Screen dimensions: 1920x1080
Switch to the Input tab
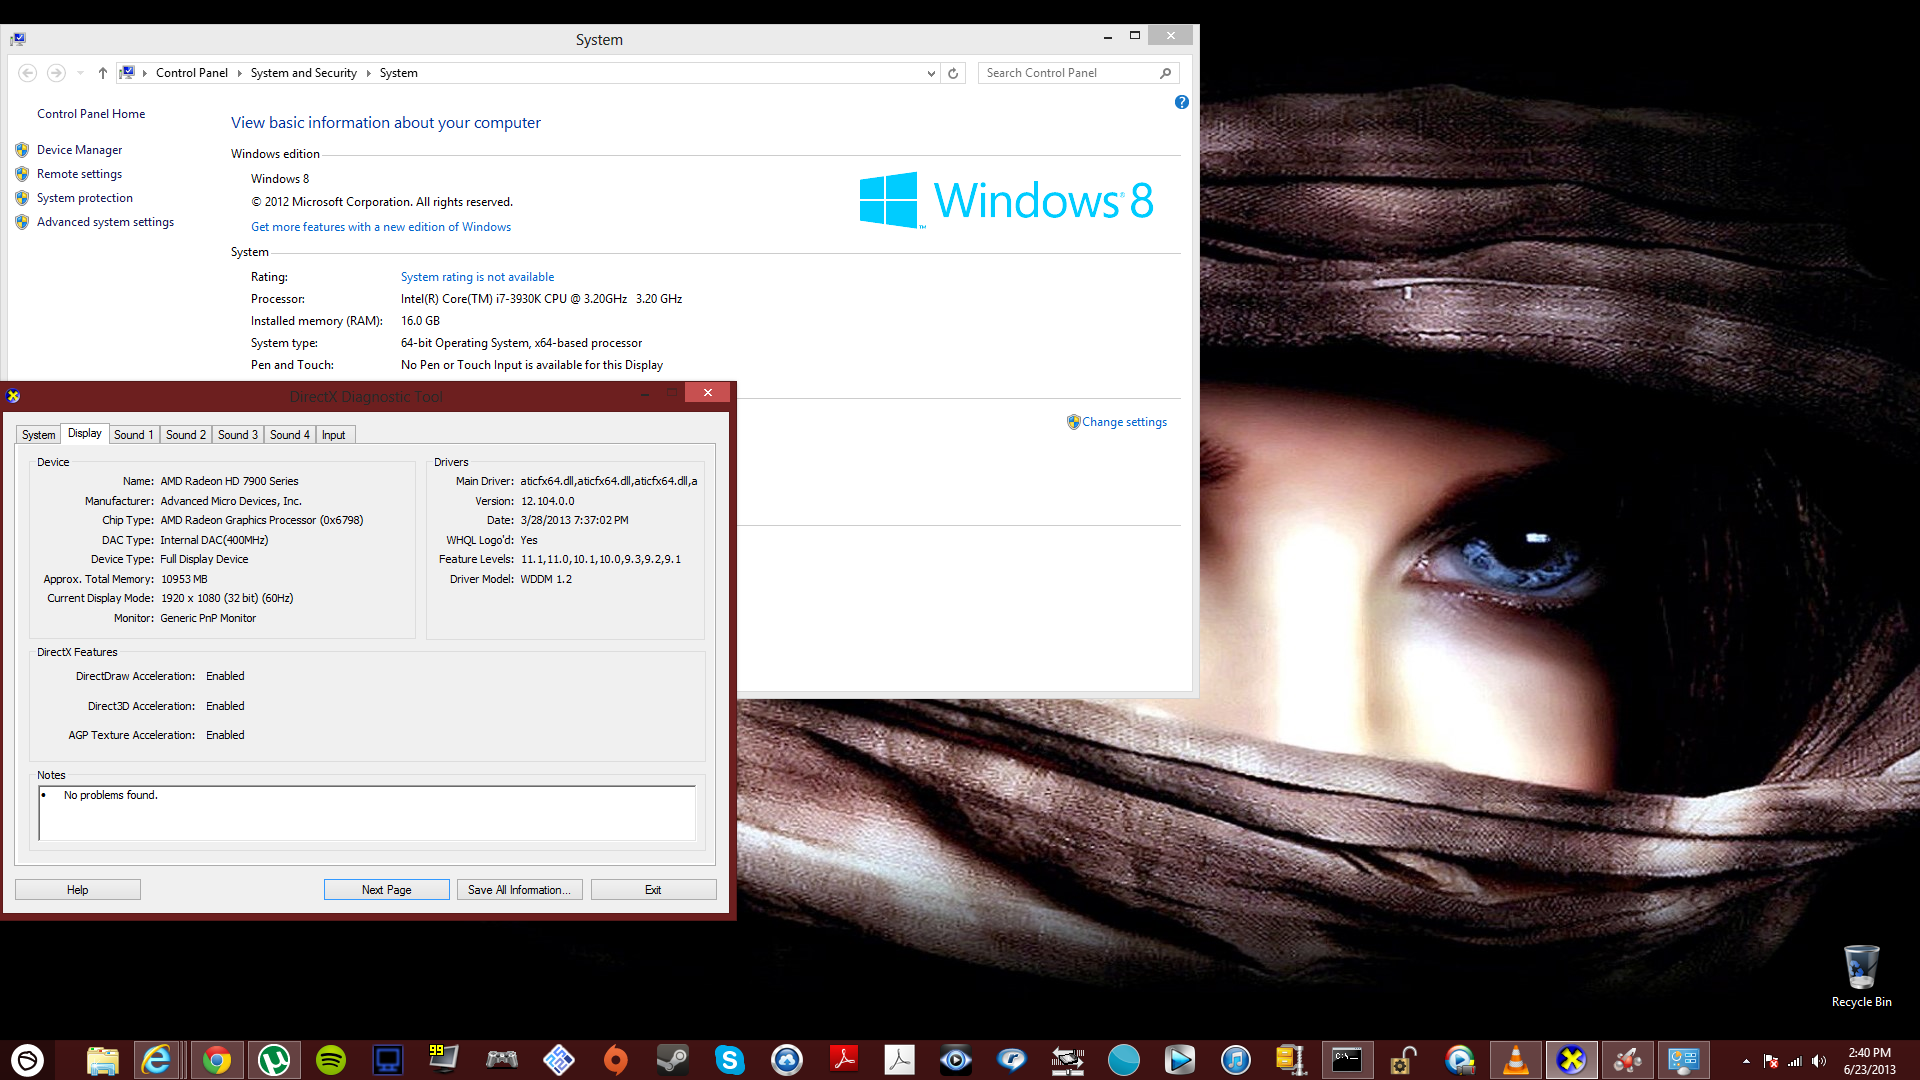(333, 435)
